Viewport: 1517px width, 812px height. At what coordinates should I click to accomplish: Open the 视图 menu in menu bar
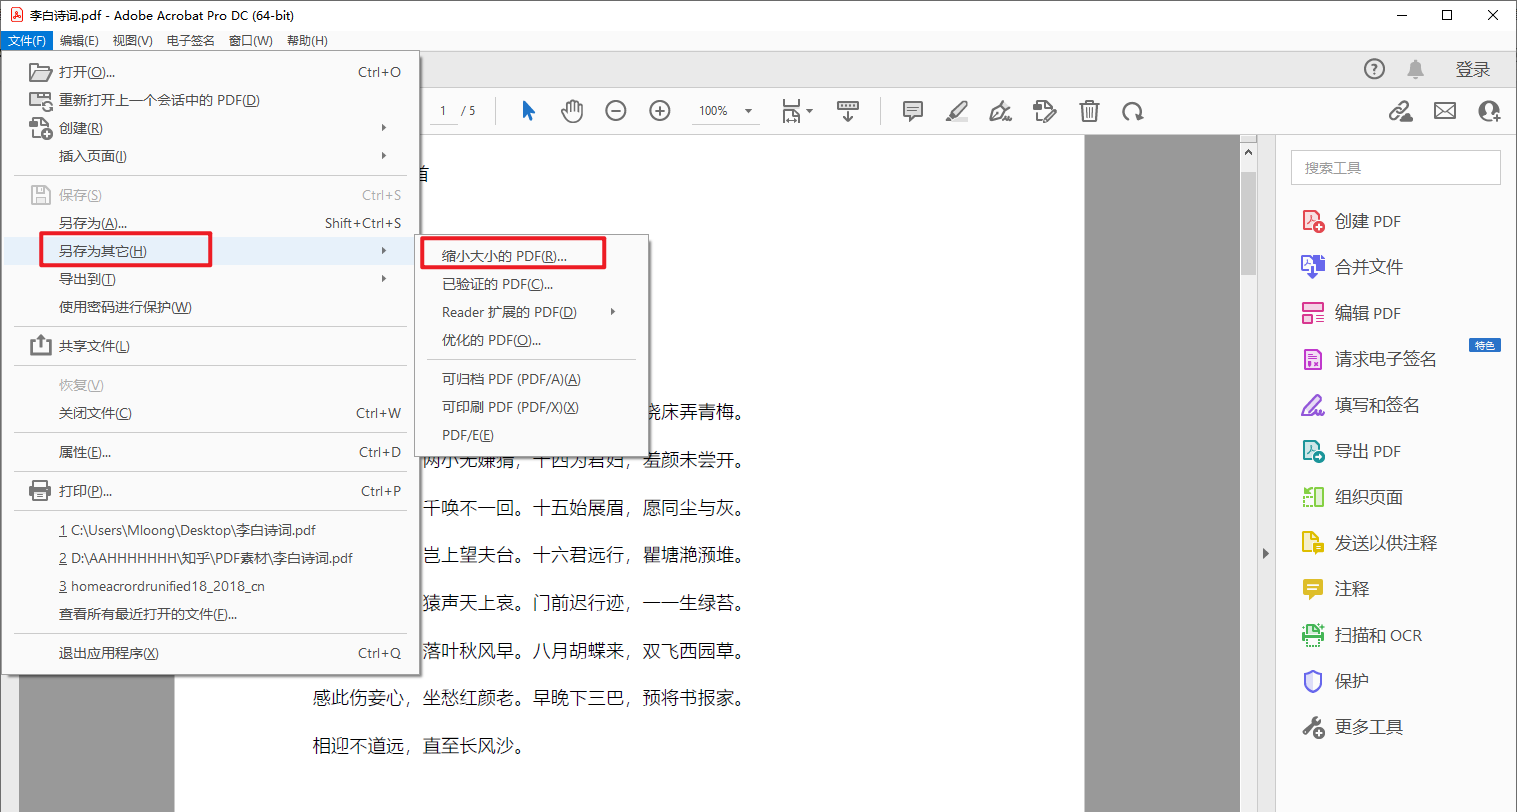pos(132,41)
